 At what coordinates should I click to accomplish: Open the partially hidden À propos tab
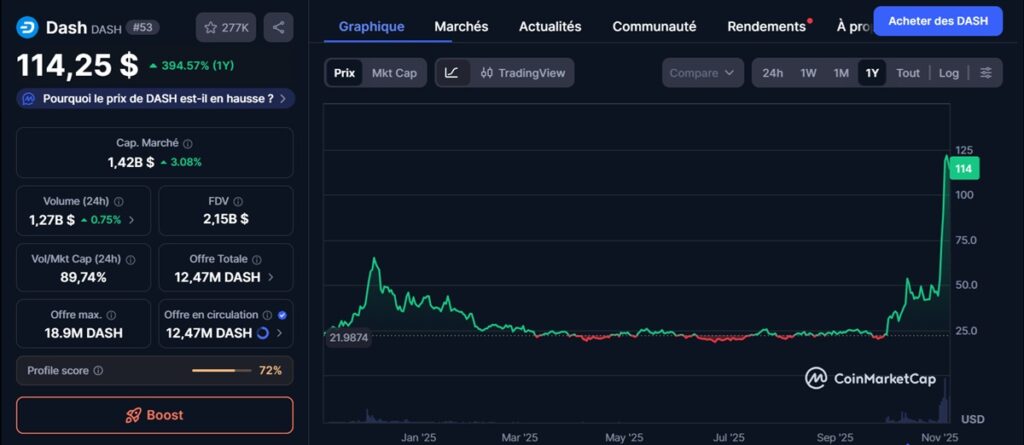tap(853, 27)
